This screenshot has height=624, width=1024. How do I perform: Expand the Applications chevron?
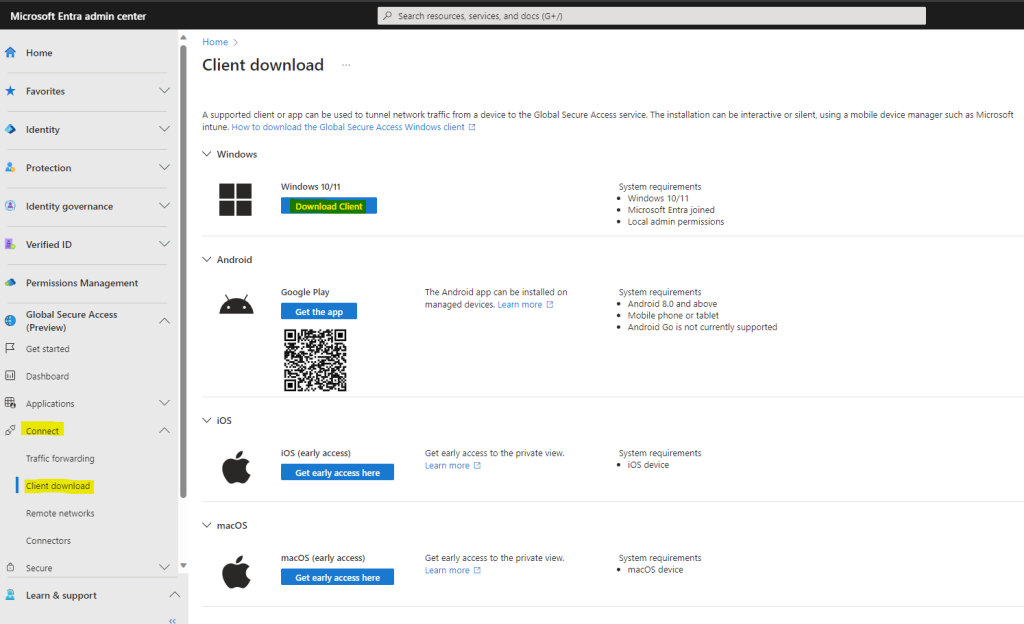pos(165,403)
